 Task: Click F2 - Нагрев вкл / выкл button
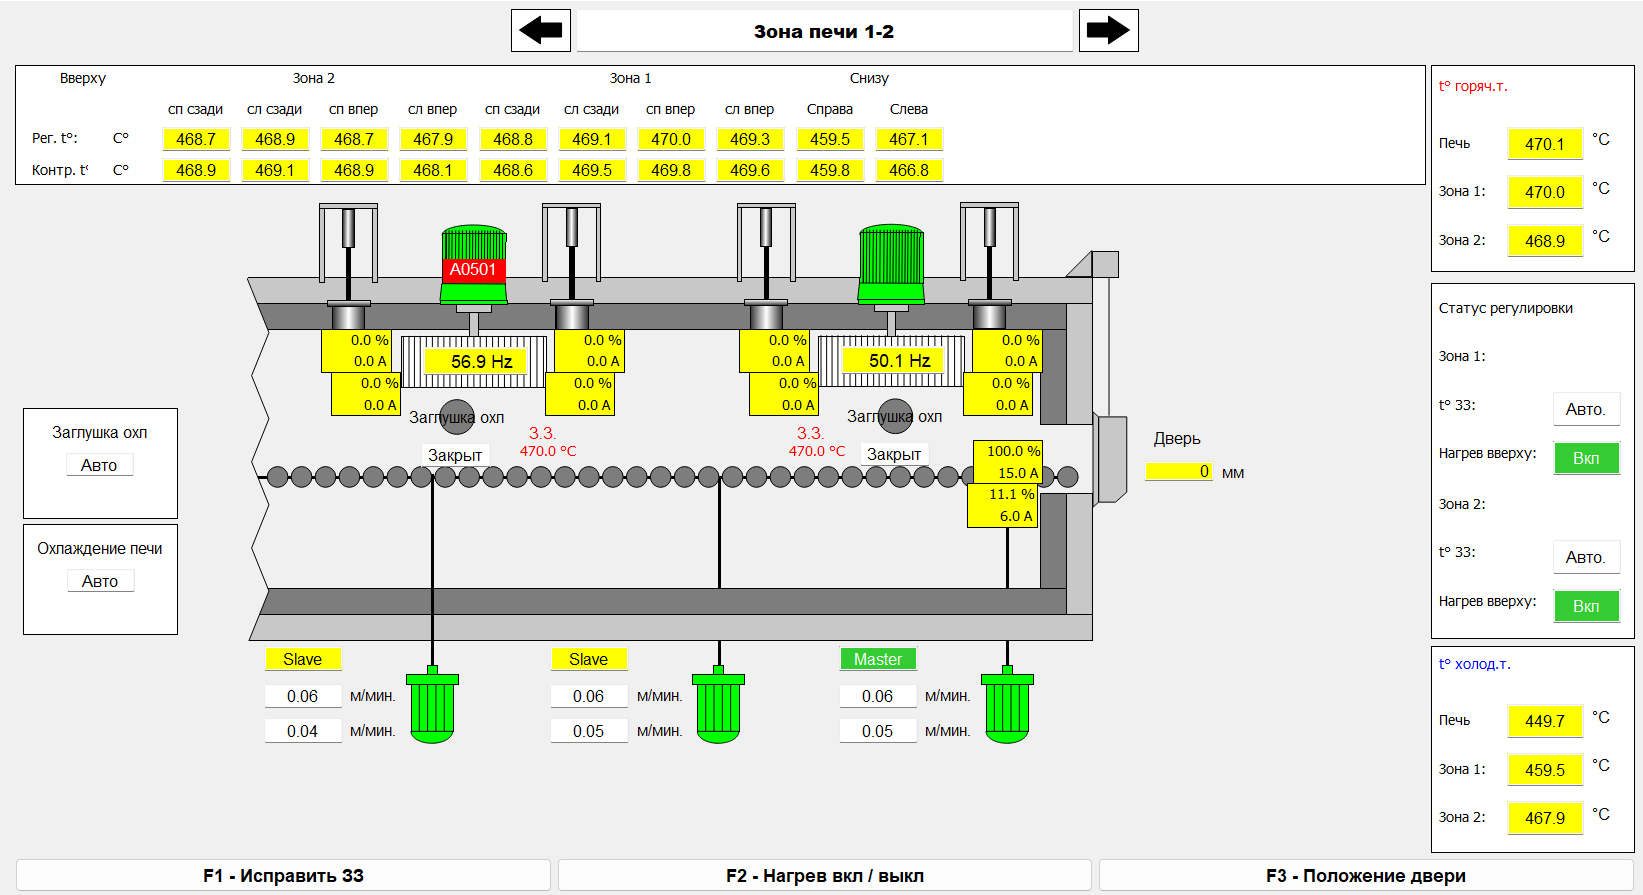pyautogui.click(x=824, y=875)
